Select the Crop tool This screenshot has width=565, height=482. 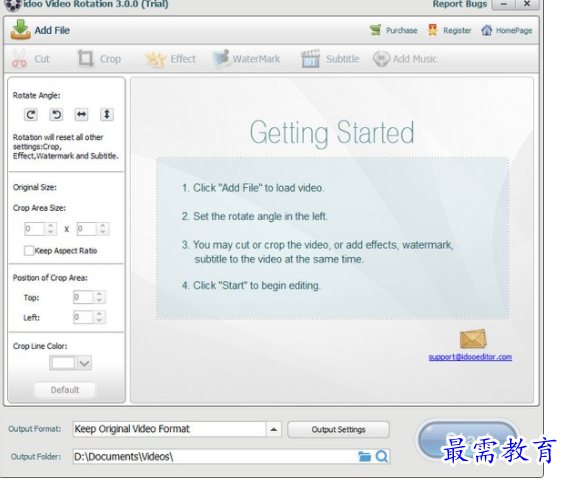[x=99, y=59]
